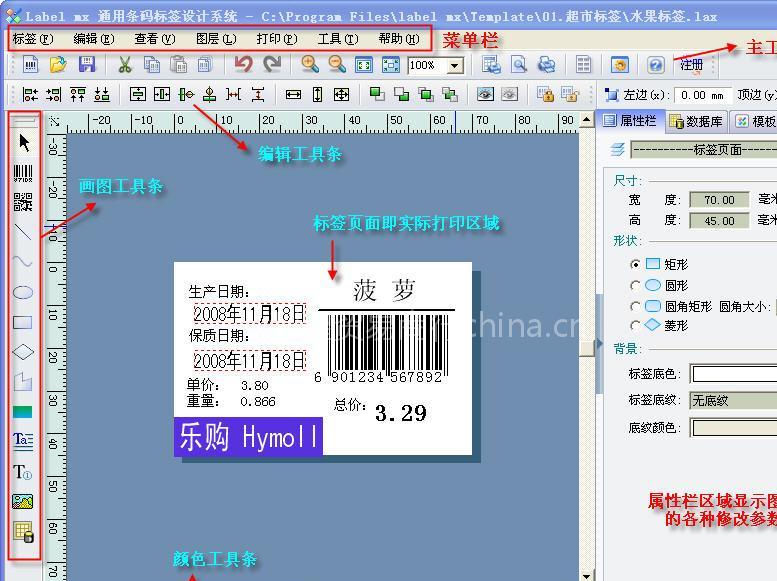Click the lock object icon
777x581 pixels.
[546, 94]
